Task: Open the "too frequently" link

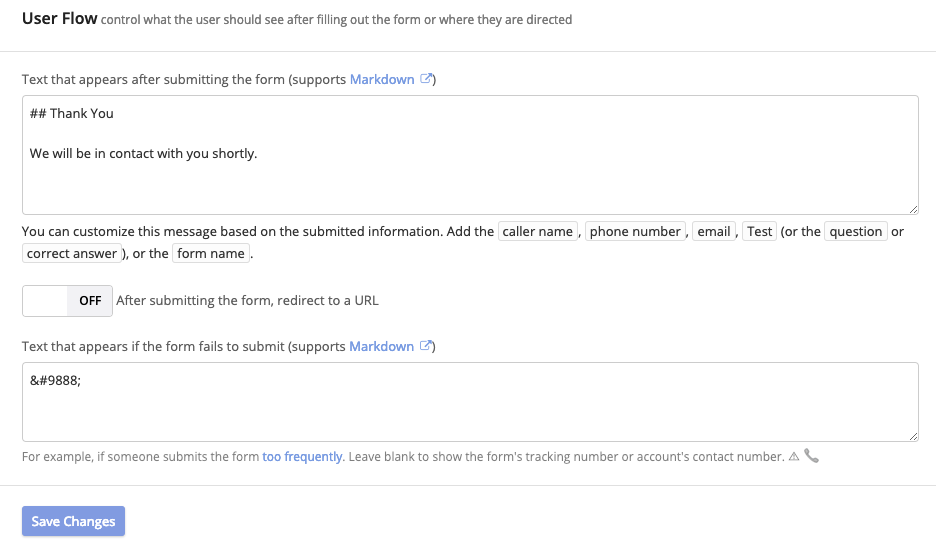Action: tap(303, 456)
